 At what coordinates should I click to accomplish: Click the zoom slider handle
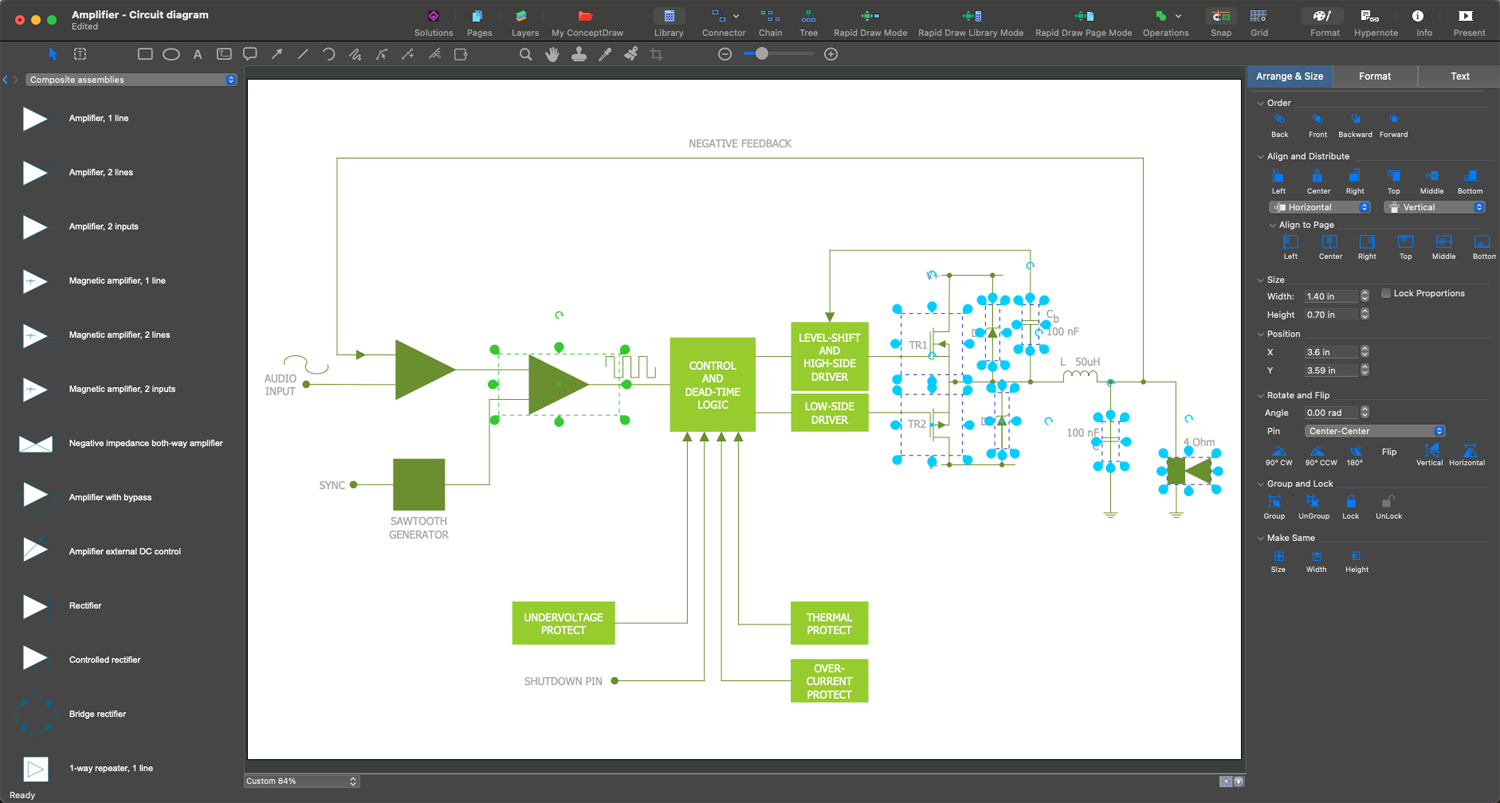(x=762, y=54)
